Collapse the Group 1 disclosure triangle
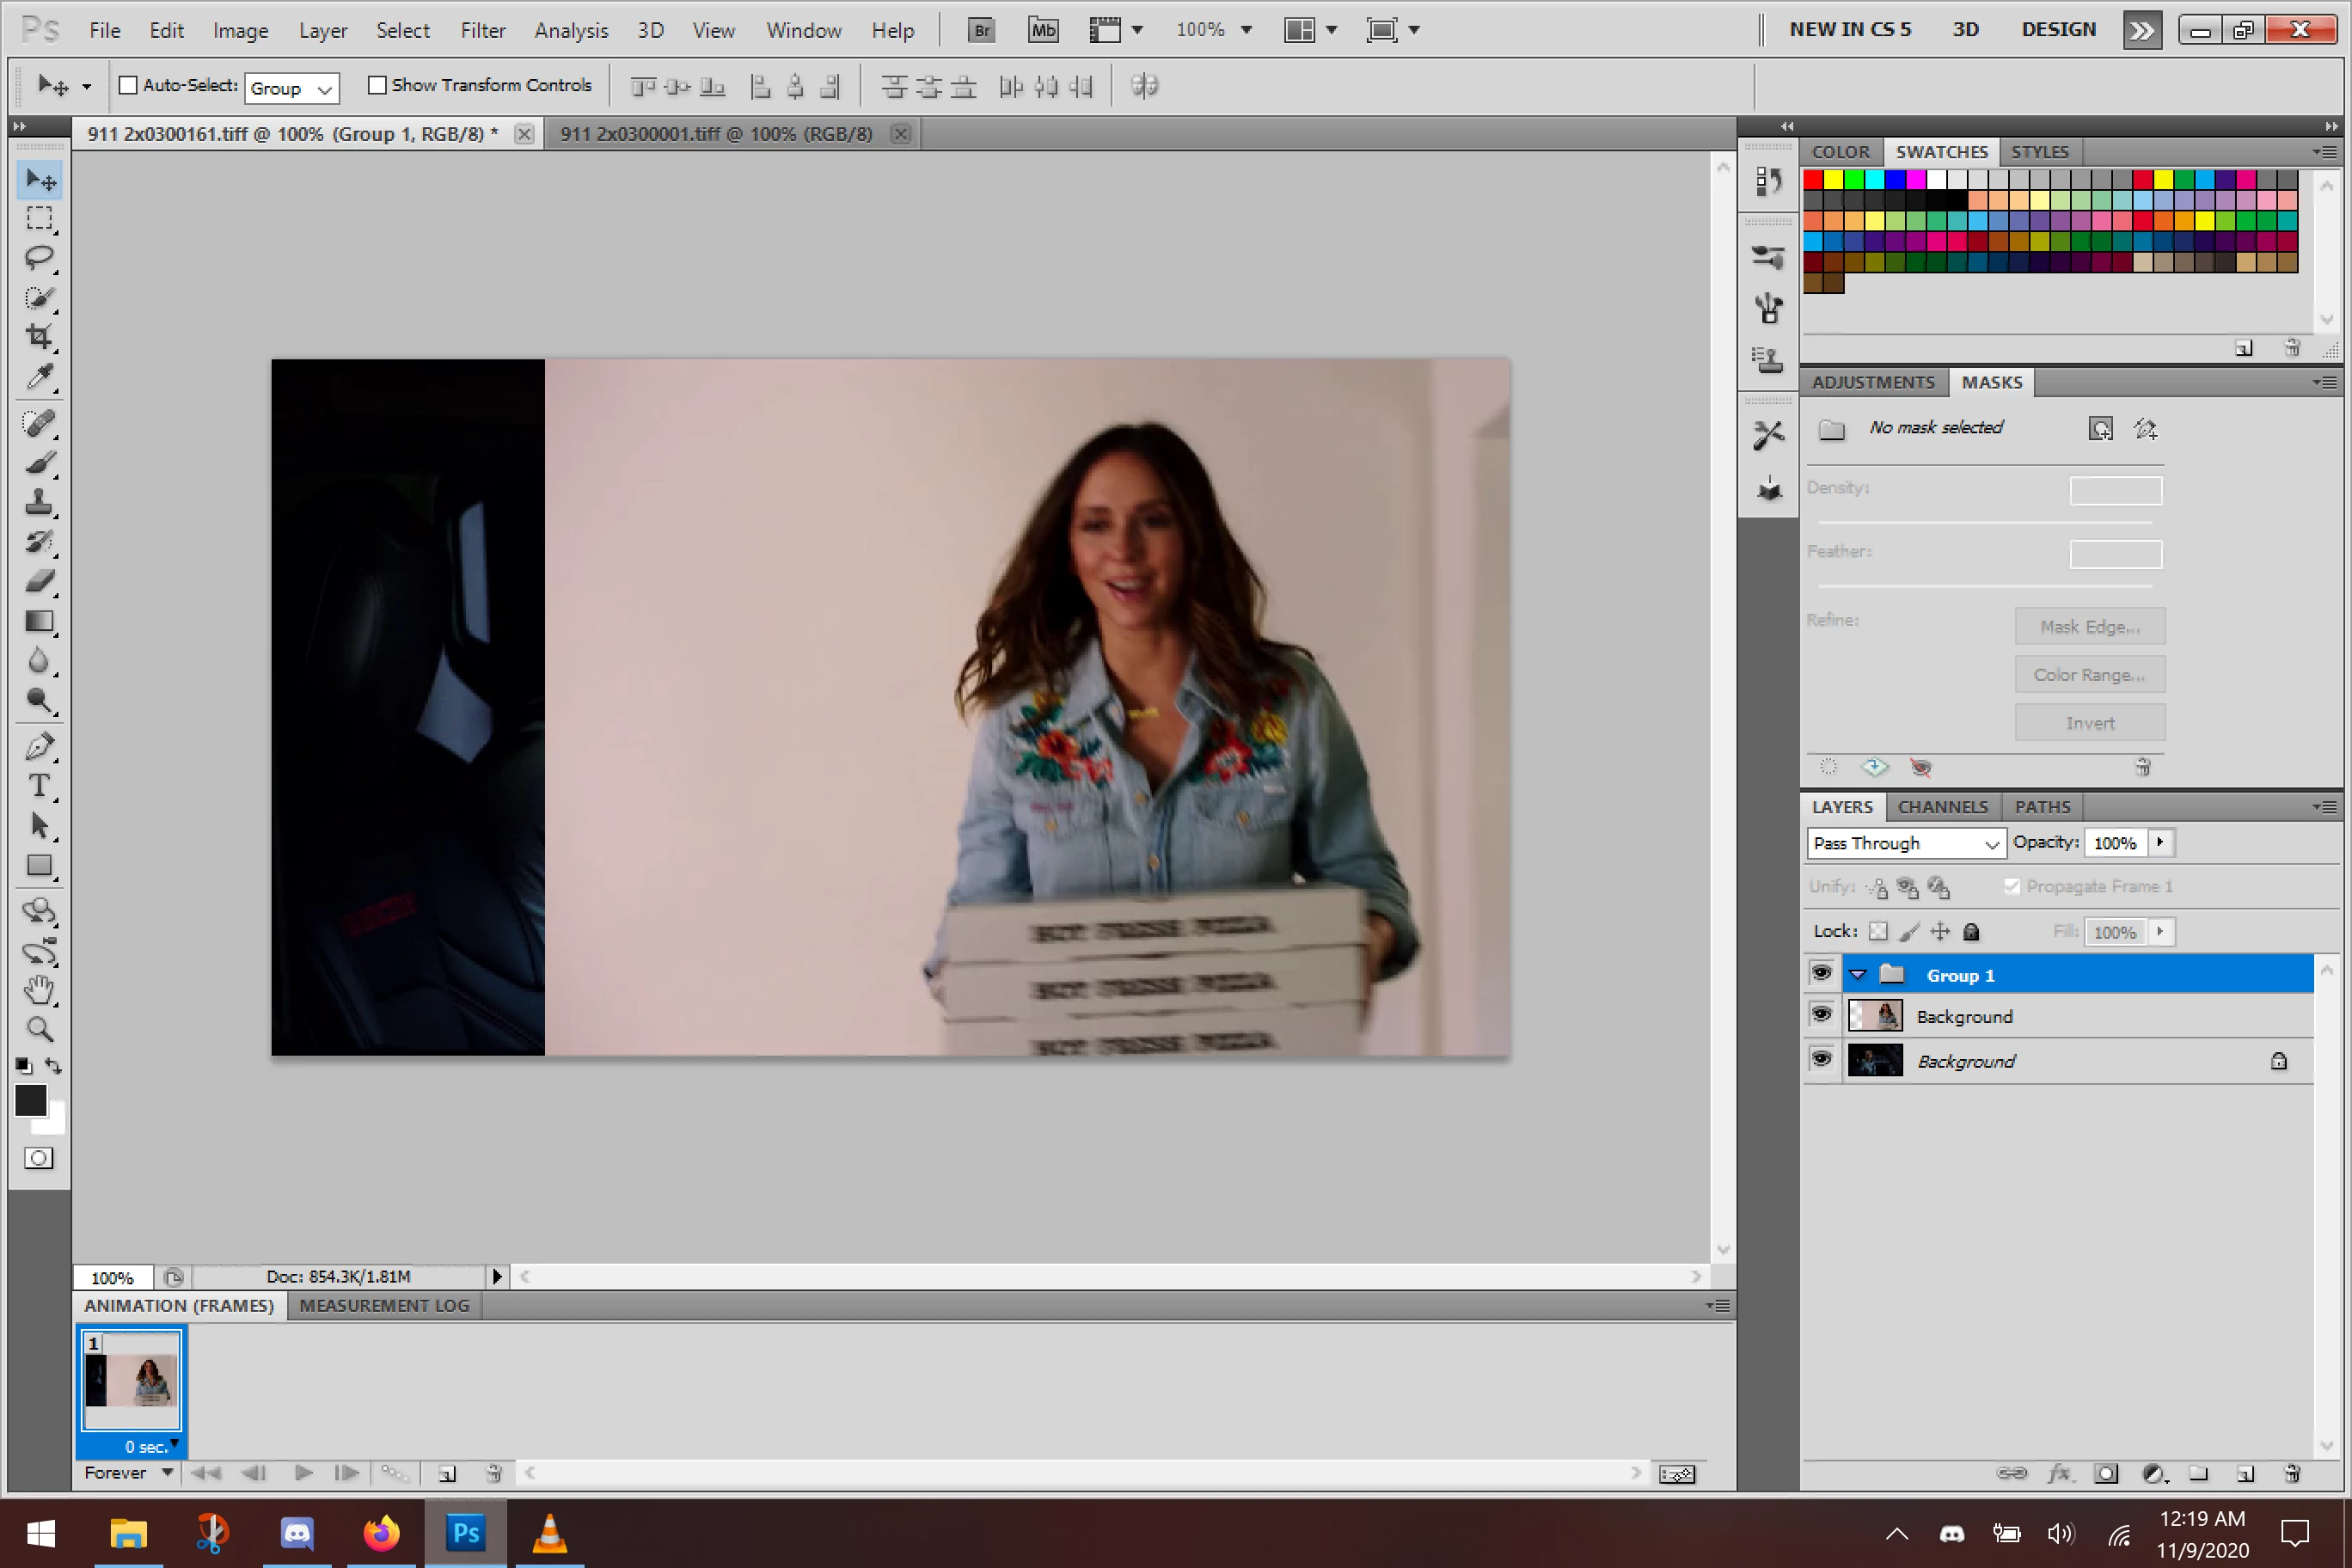 (1858, 975)
